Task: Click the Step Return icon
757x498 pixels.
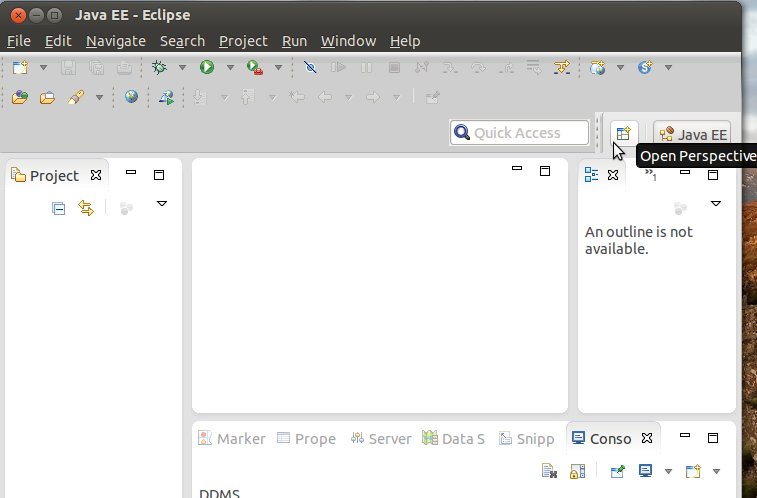Action: [x=506, y=68]
